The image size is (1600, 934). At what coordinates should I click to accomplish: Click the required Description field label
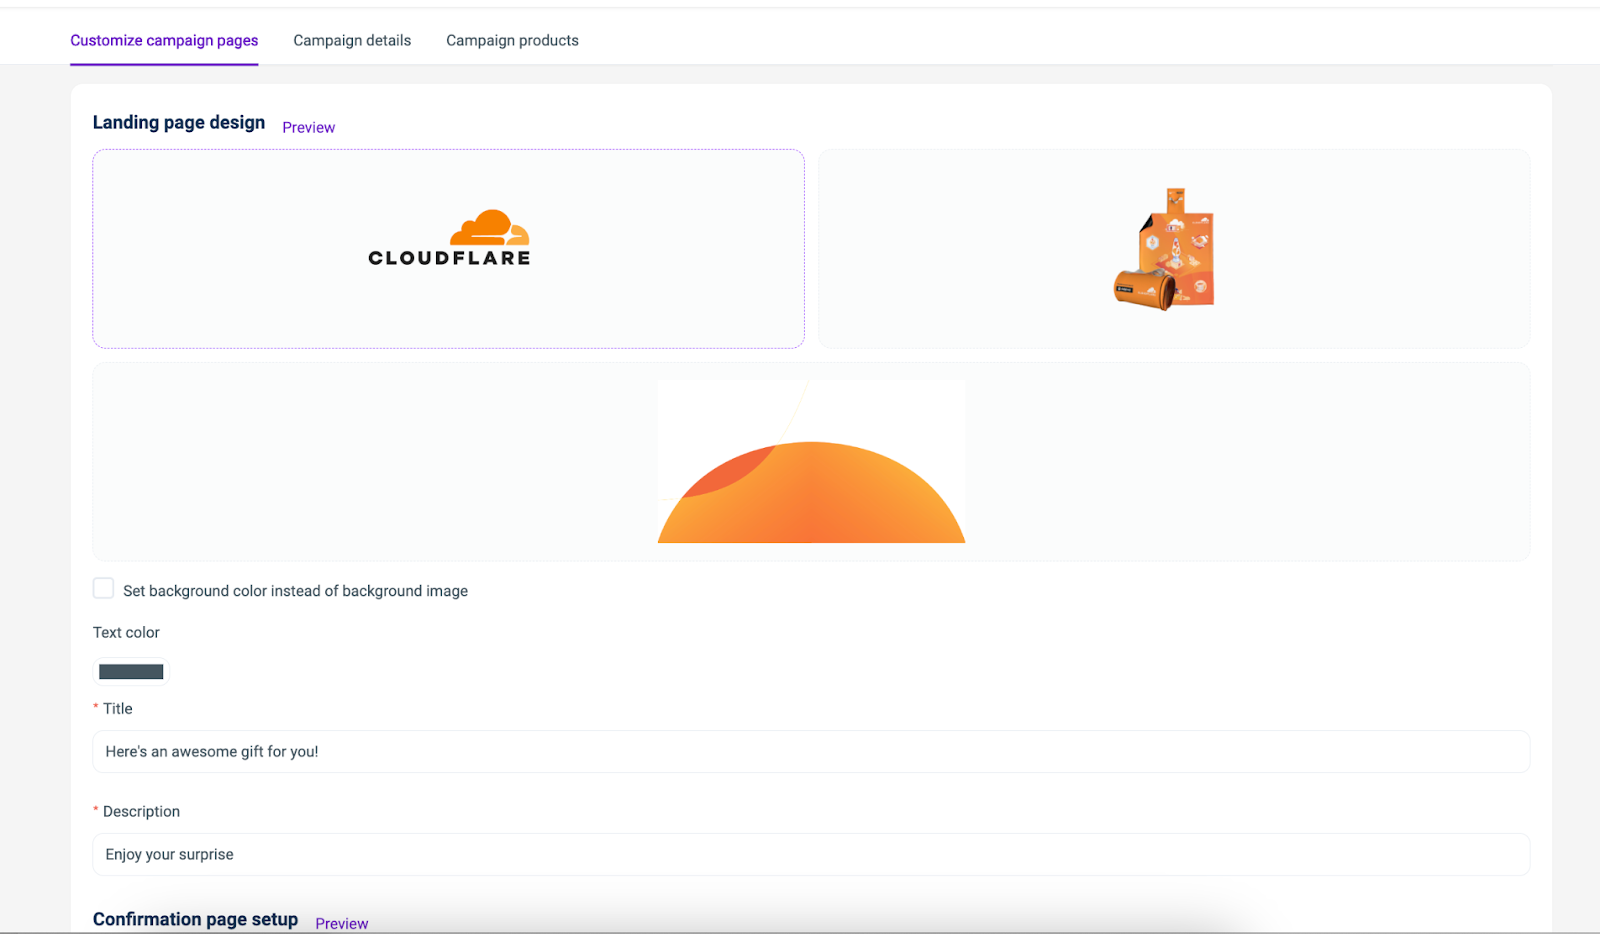point(141,812)
